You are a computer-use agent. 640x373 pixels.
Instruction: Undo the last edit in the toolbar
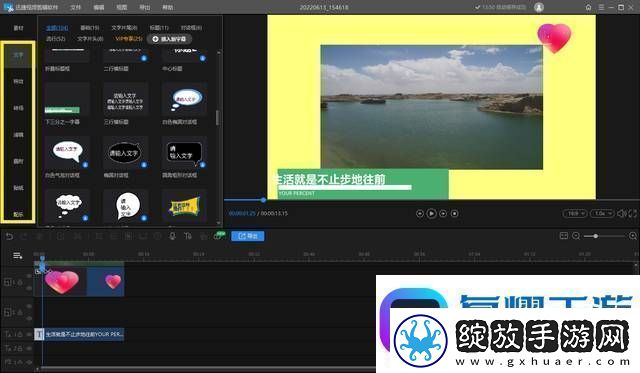point(9,236)
